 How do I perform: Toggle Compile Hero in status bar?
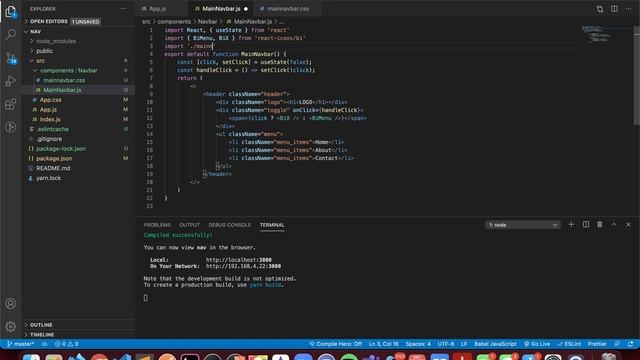pos(336,344)
